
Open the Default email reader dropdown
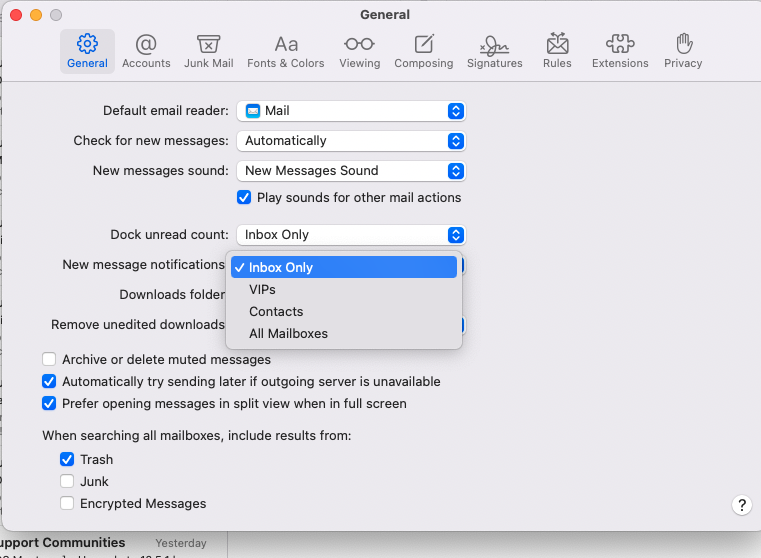[351, 111]
